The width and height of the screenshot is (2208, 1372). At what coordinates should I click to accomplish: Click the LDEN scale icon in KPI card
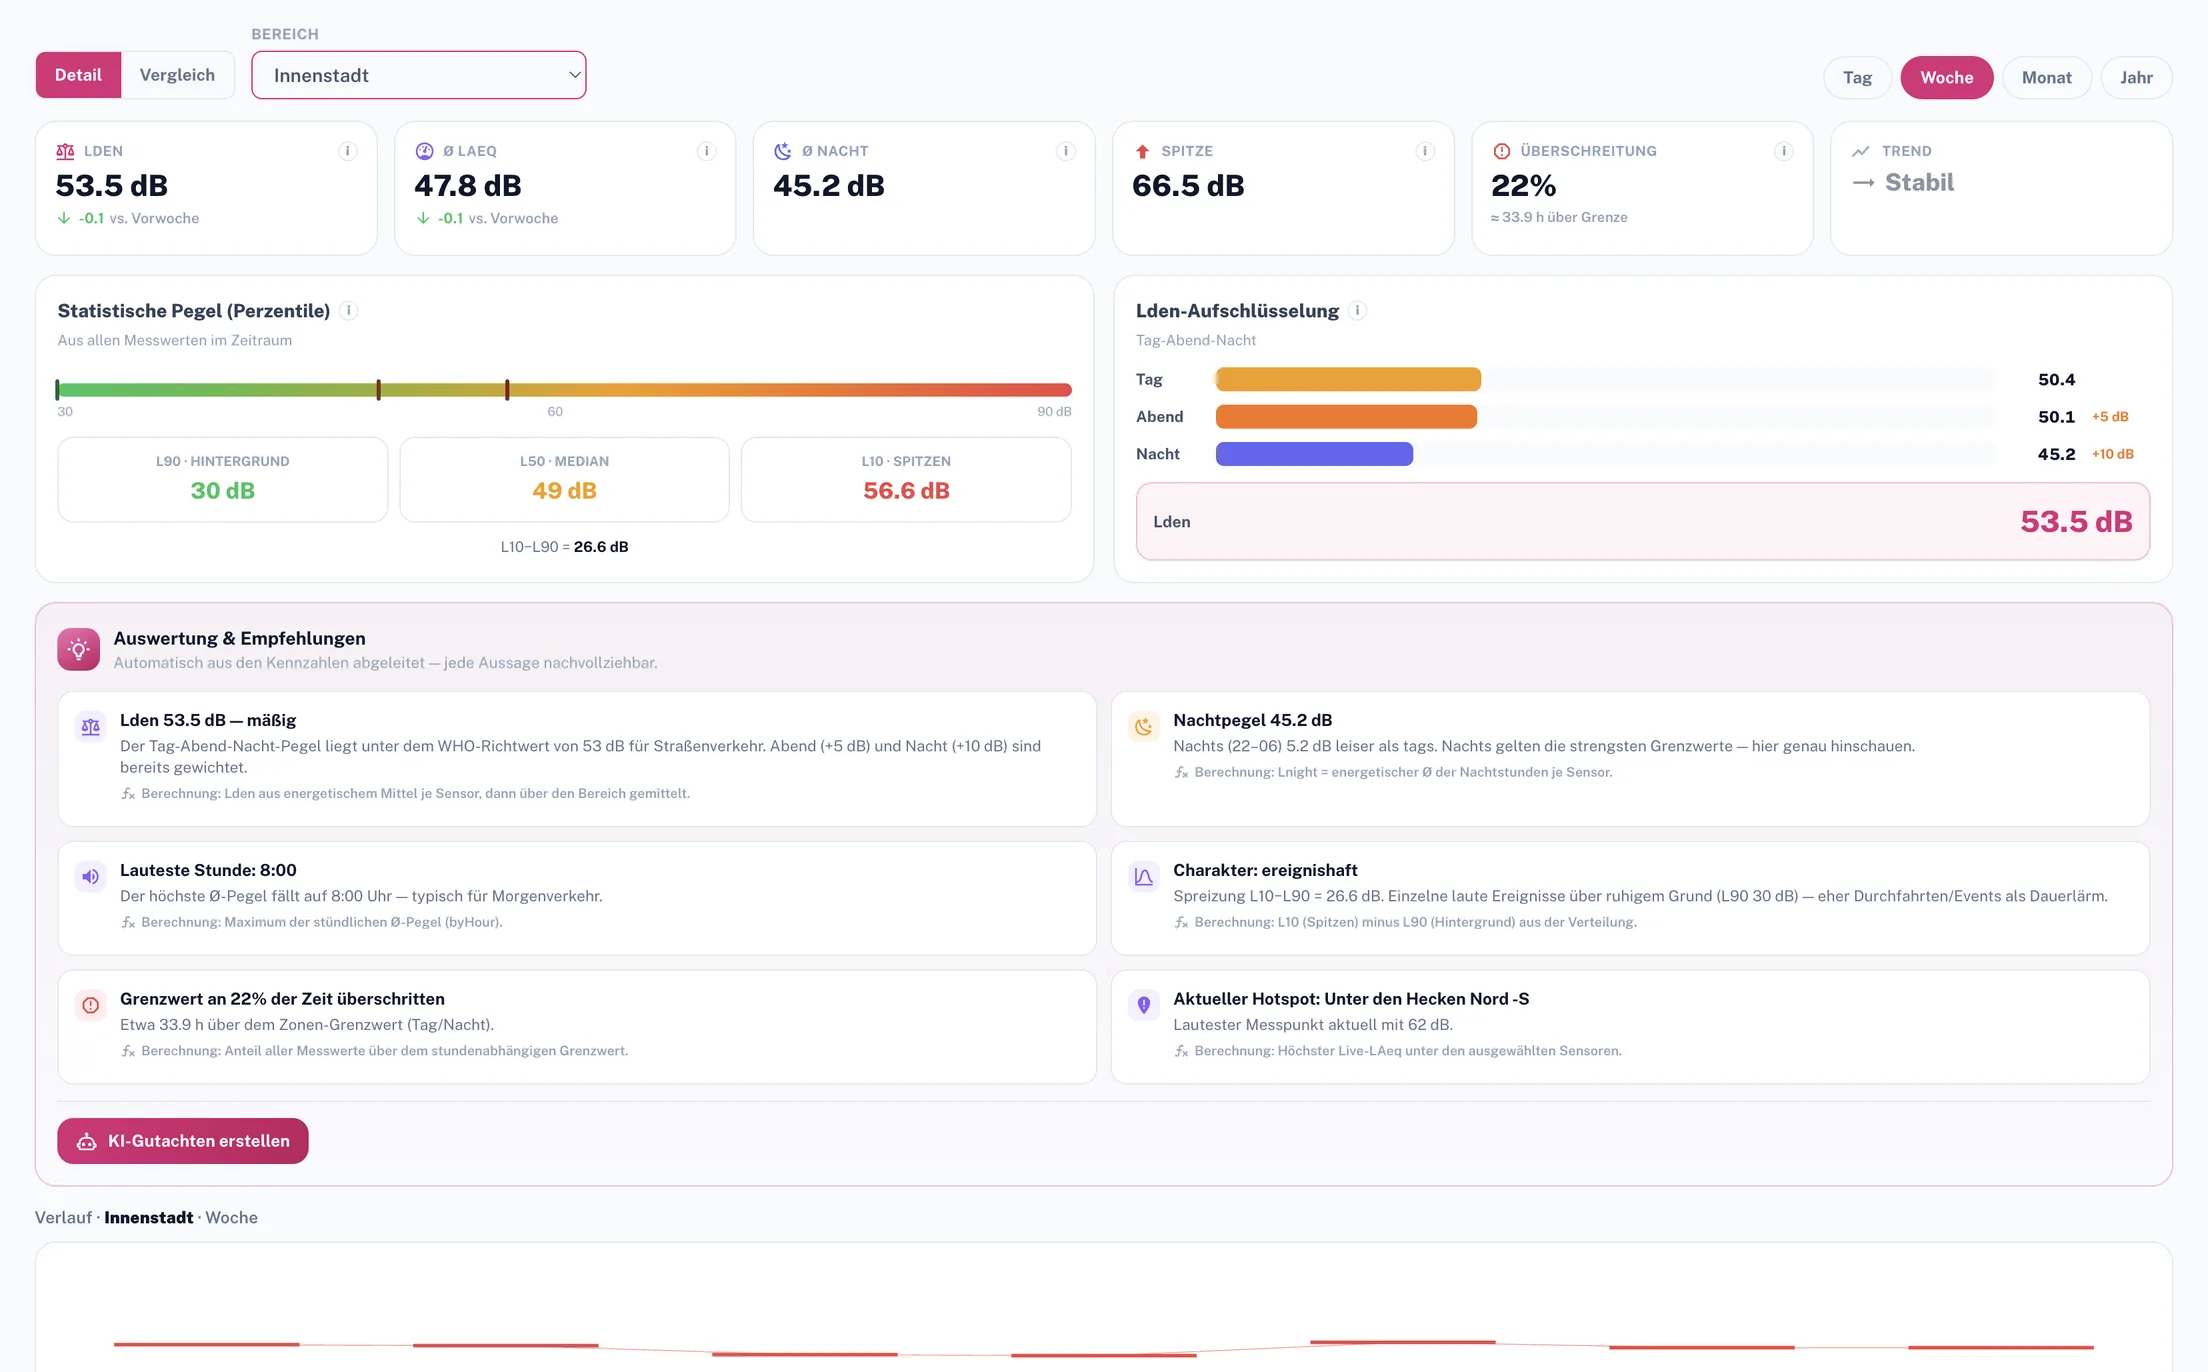[65, 151]
